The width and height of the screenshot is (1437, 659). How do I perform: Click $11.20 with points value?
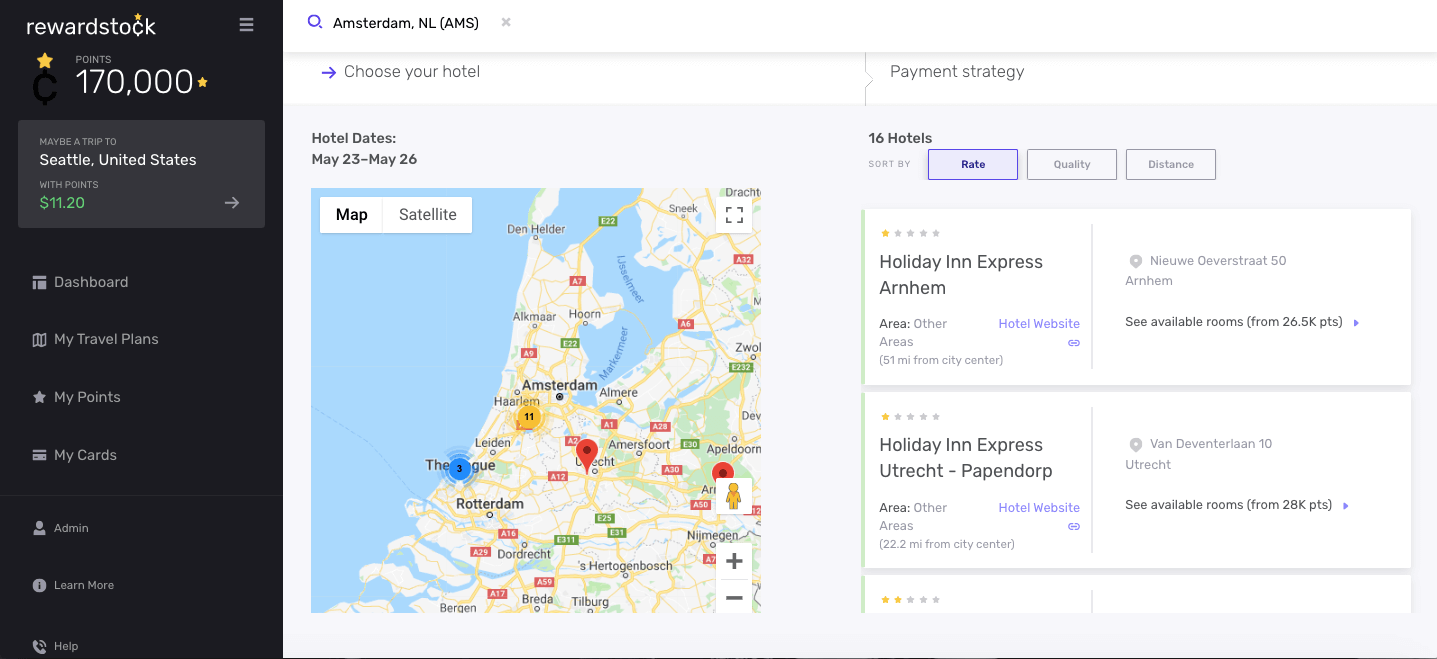click(x=62, y=203)
